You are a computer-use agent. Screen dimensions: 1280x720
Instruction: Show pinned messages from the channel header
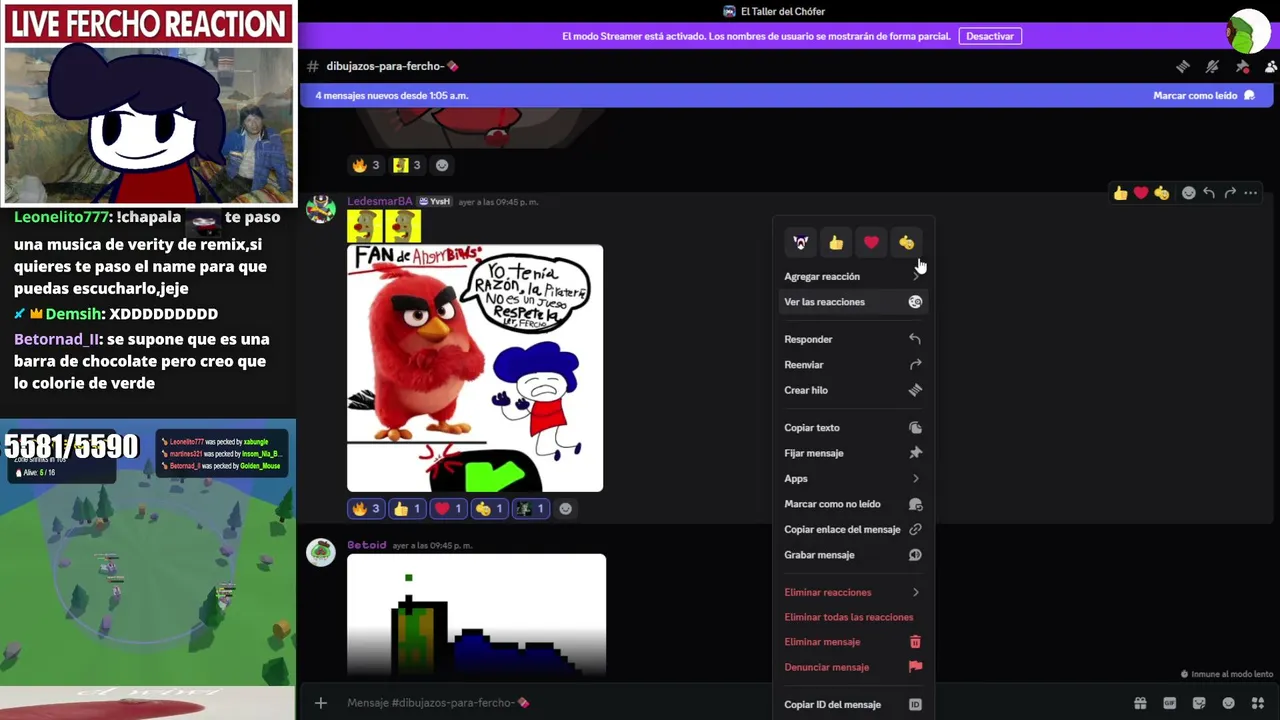(x=1242, y=66)
